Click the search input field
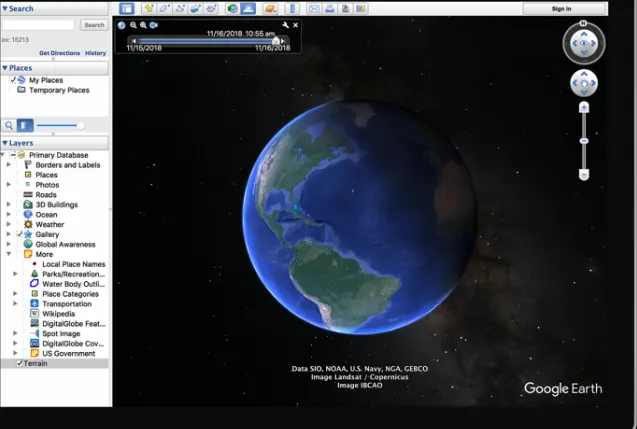 click(38, 25)
